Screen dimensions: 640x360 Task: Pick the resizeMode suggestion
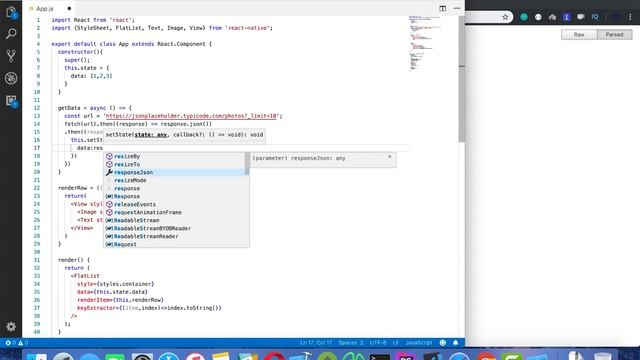(x=174, y=180)
